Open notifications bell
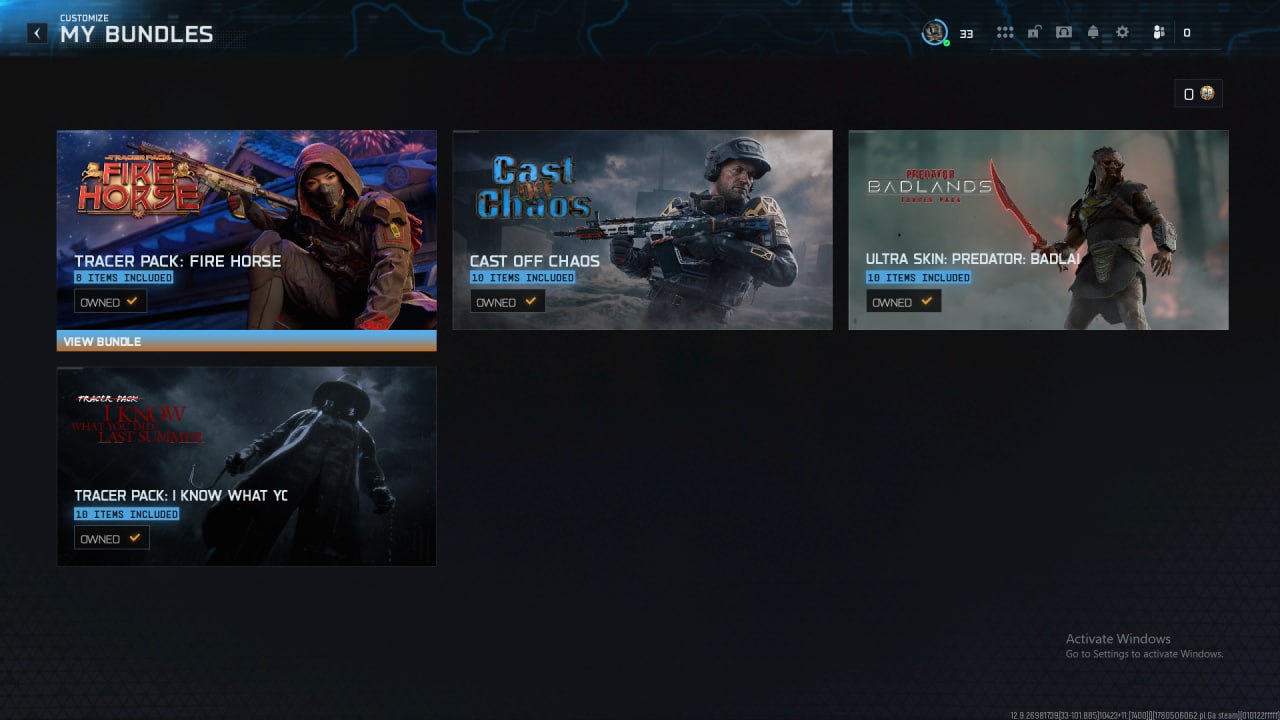The height and width of the screenshot is (720, 1280). pos(1093,33)
